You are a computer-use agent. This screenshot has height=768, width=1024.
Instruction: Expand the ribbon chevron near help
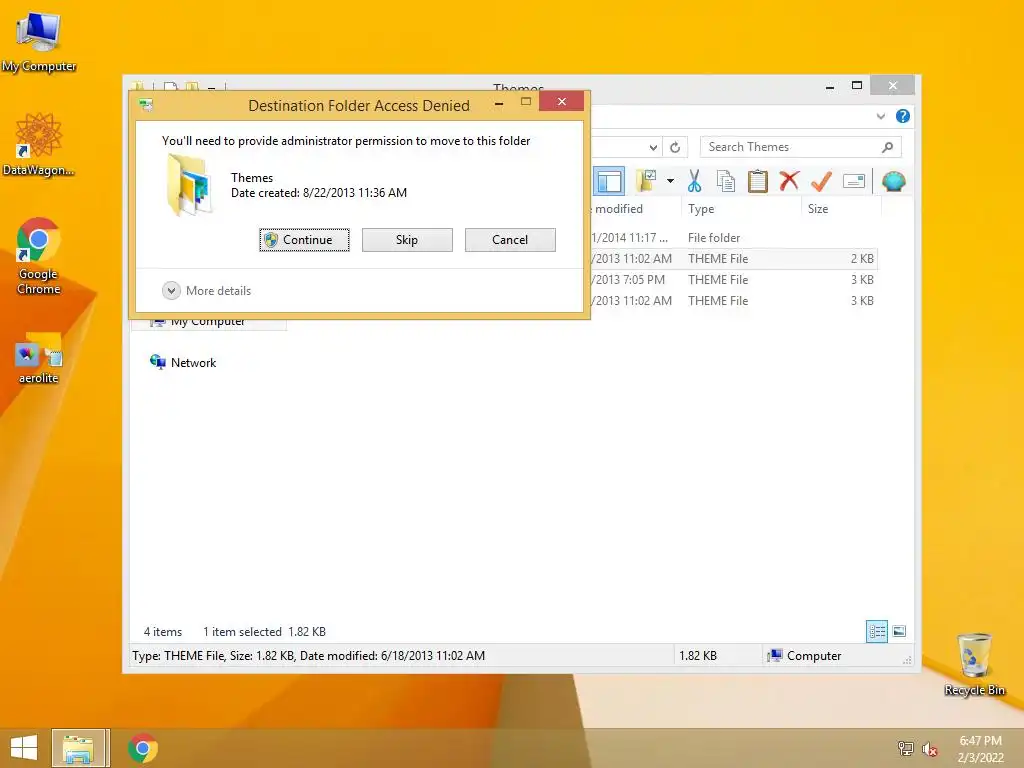(x=880, y=116)
